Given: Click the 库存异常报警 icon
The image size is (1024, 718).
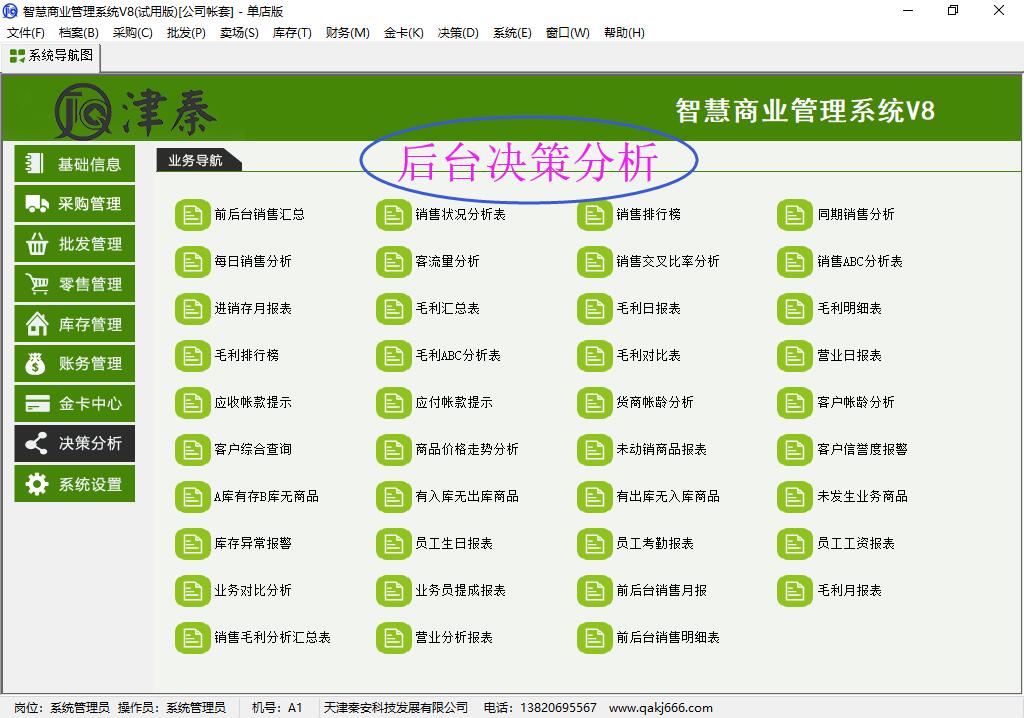Looking at the screenshot, I should 191,543.
